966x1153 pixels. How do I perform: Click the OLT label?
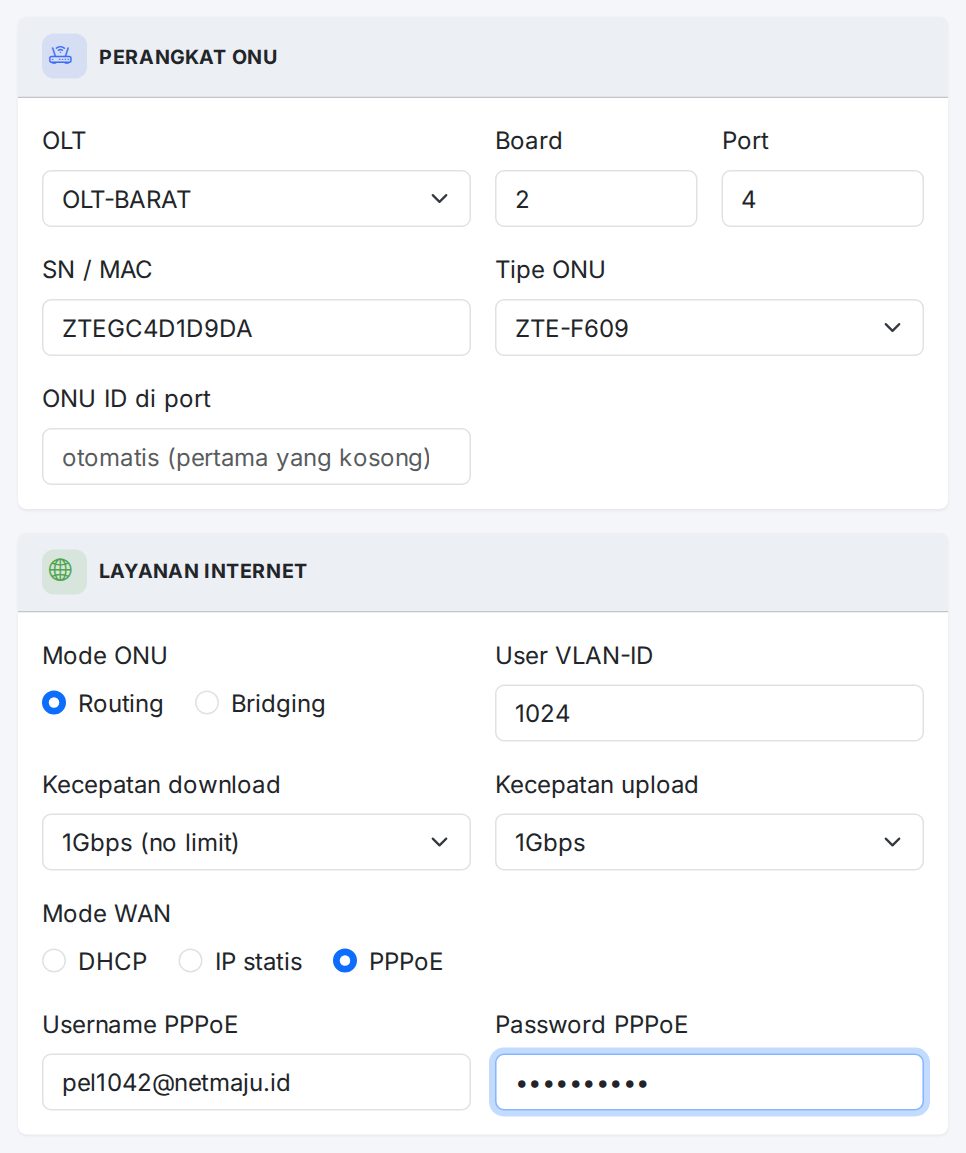(x=64, y=140)
